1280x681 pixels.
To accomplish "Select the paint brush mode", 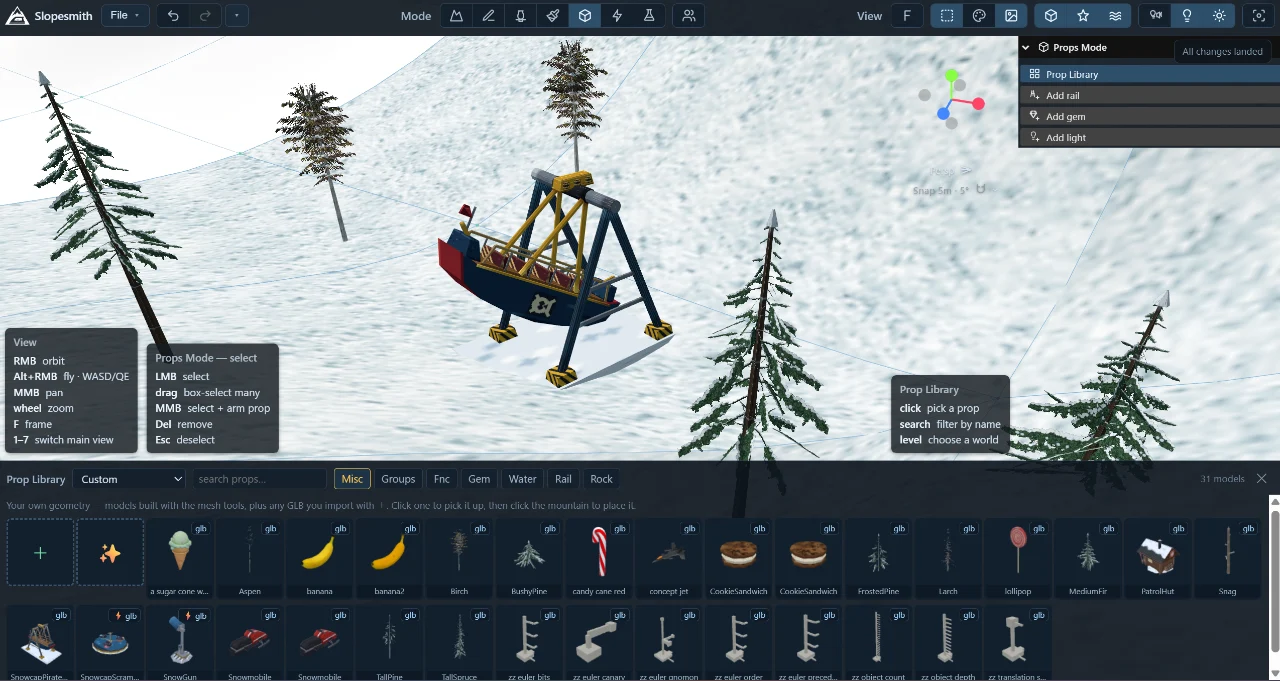I will [x=553, y=16].
